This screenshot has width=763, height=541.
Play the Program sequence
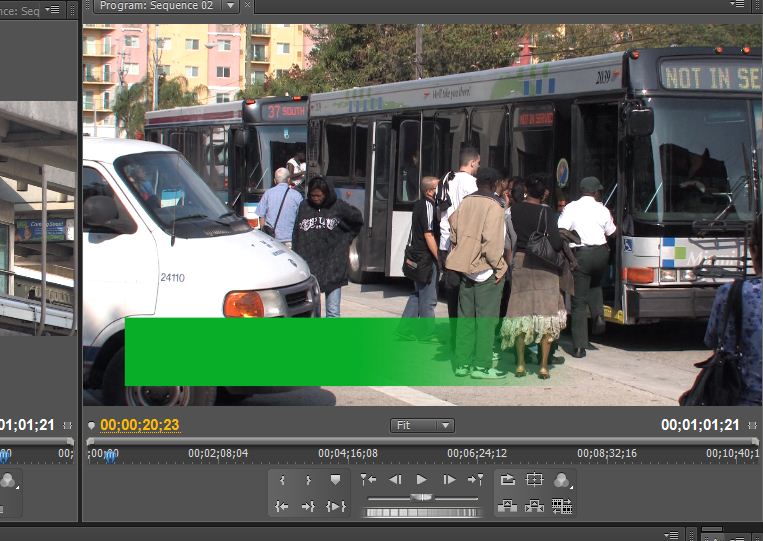coord(422,480)
